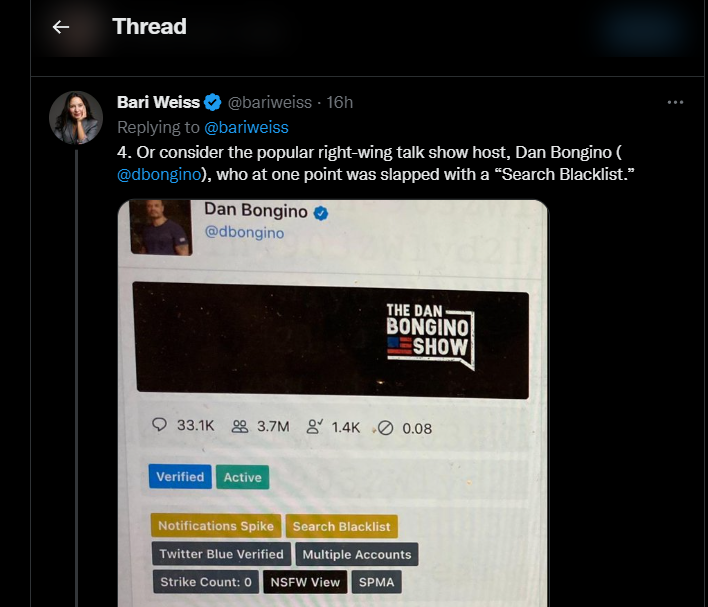Open the Bari Weiss display name link
The height and width of the screenshot is (607, 708).
point(158,103)
